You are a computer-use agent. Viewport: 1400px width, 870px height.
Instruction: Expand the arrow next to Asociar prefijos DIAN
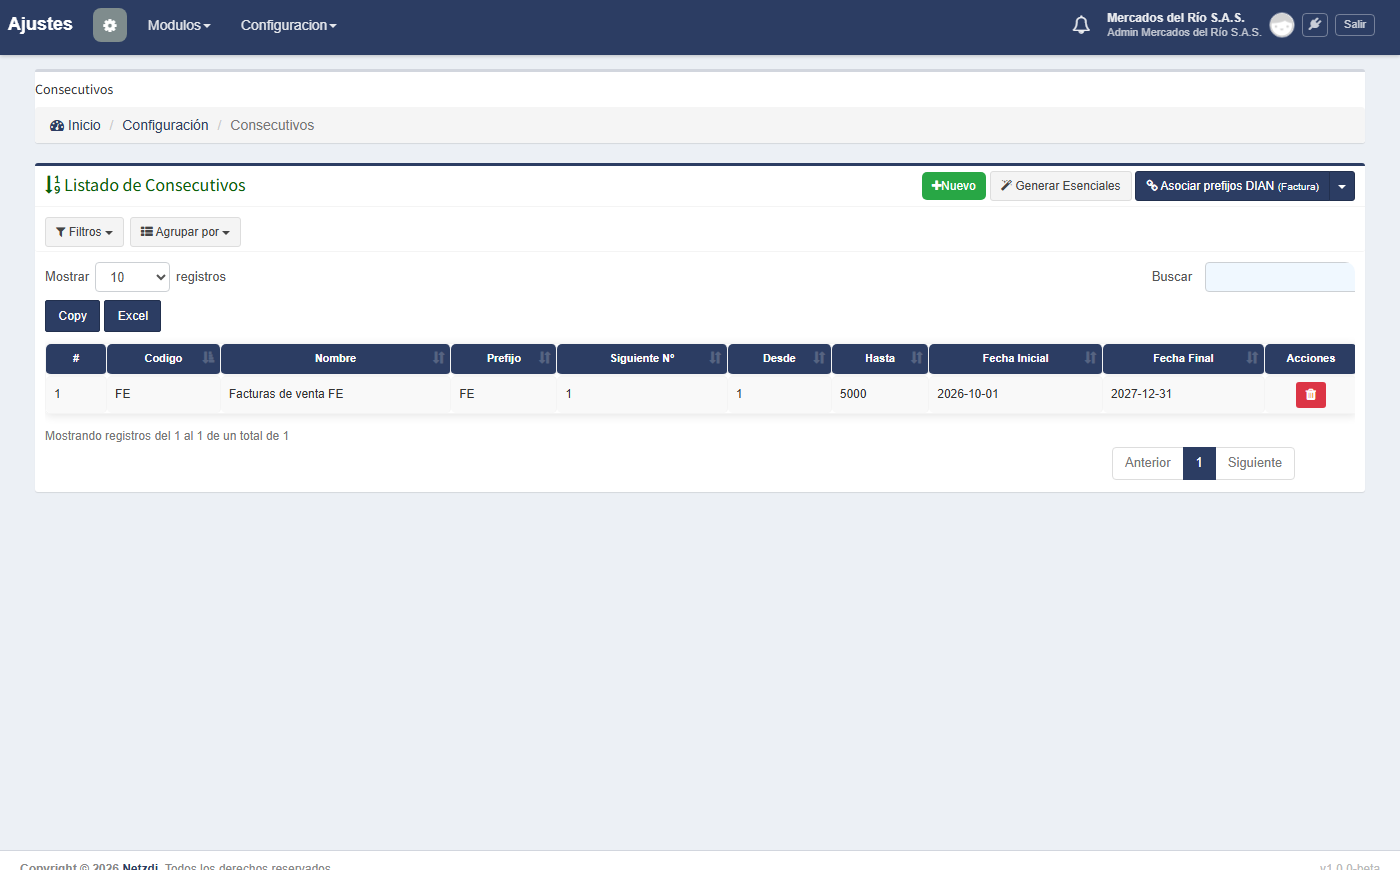coord(1342,186)
